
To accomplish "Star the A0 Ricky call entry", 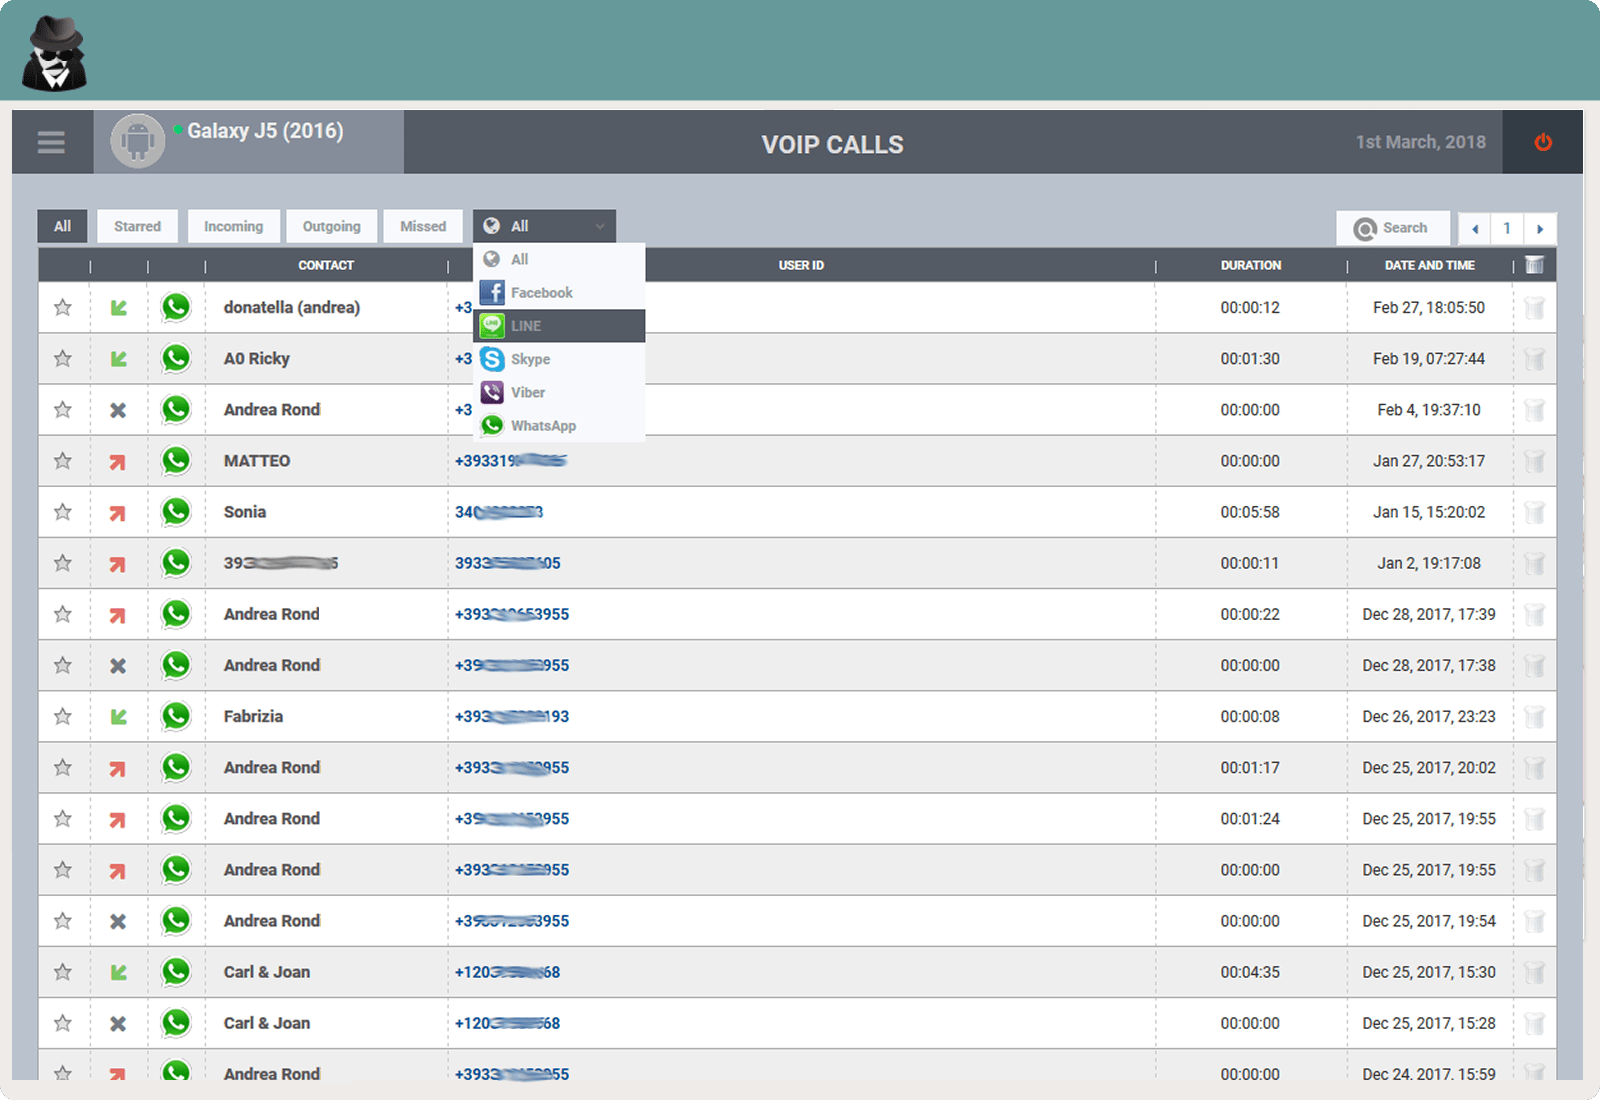I will pos(63,358).
